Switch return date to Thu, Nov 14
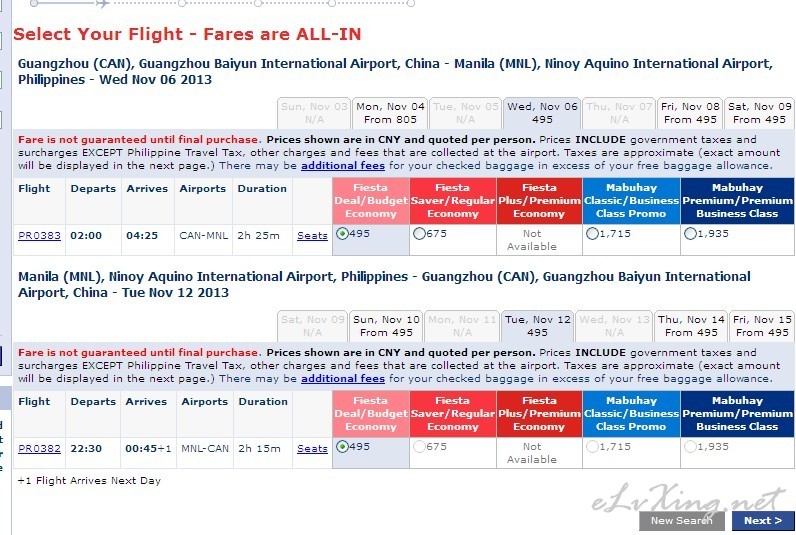This screenshot has height=535, width=796. point(691,326)
